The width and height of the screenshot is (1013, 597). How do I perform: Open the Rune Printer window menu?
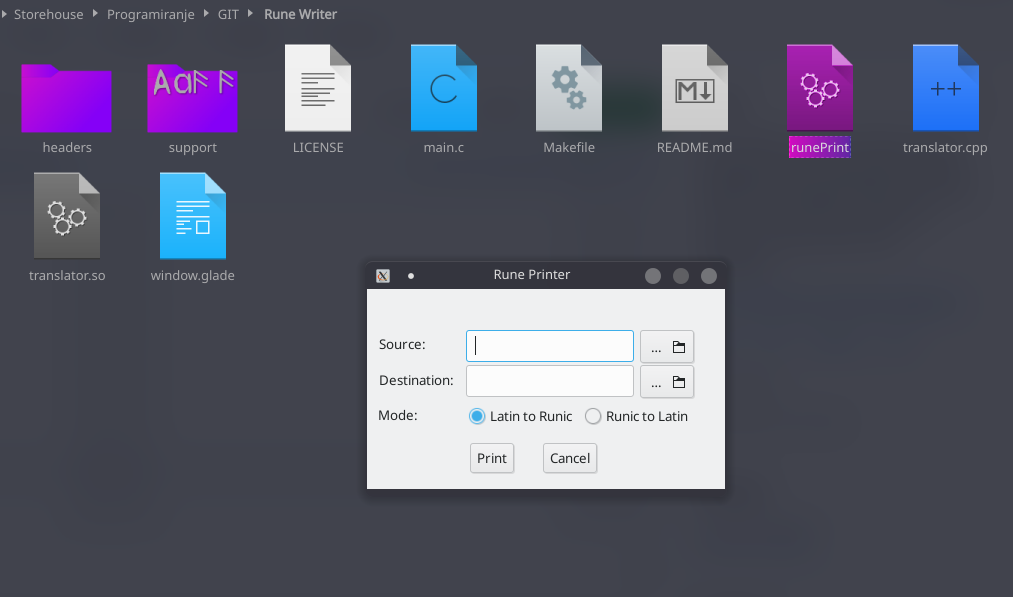pyautogui.click(x=383, y=275)
